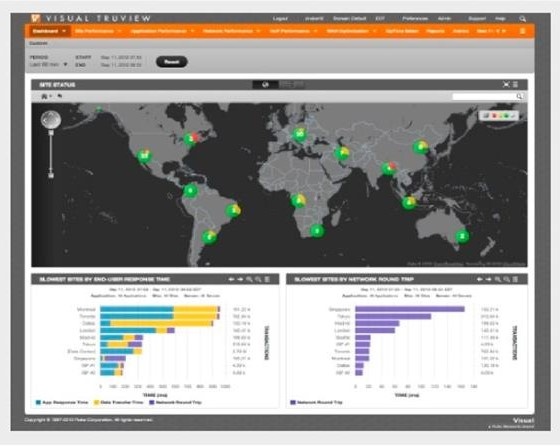Zoom out on Network Round Trip chart
The width and height of the screenshot is (560, 446).
click(x=506, y=279)
